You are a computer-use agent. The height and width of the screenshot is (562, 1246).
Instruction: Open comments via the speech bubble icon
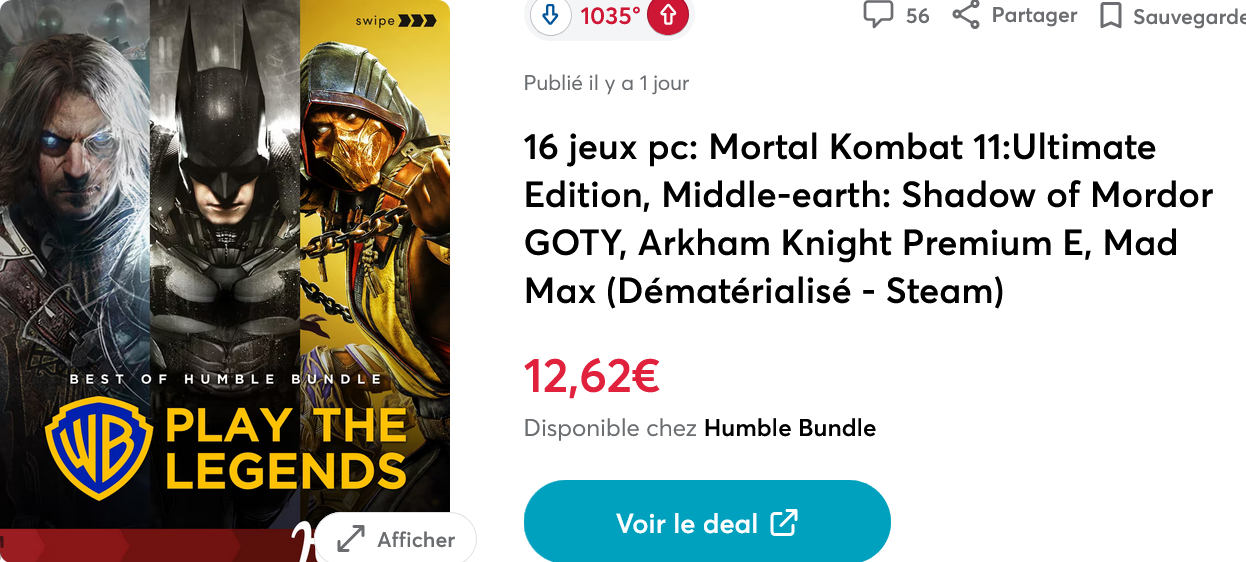pyautogui.click(x=877, y=15)
